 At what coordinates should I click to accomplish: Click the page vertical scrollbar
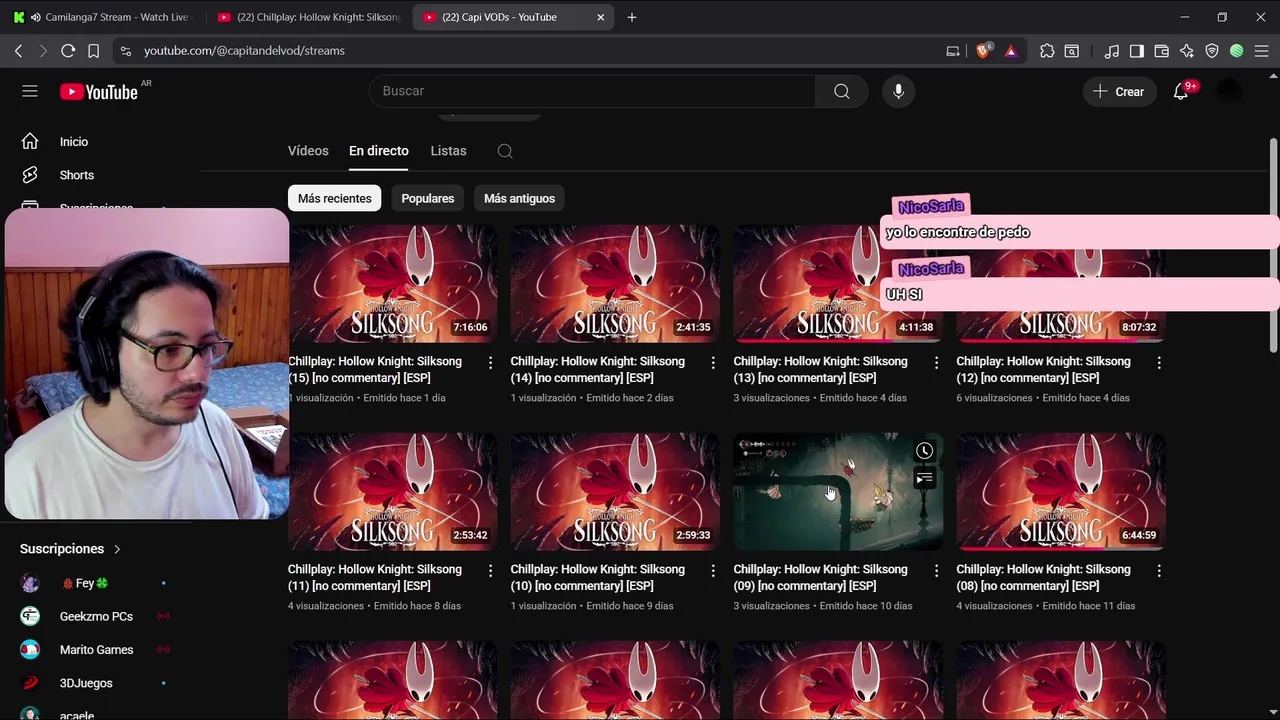click(1273, 245)
